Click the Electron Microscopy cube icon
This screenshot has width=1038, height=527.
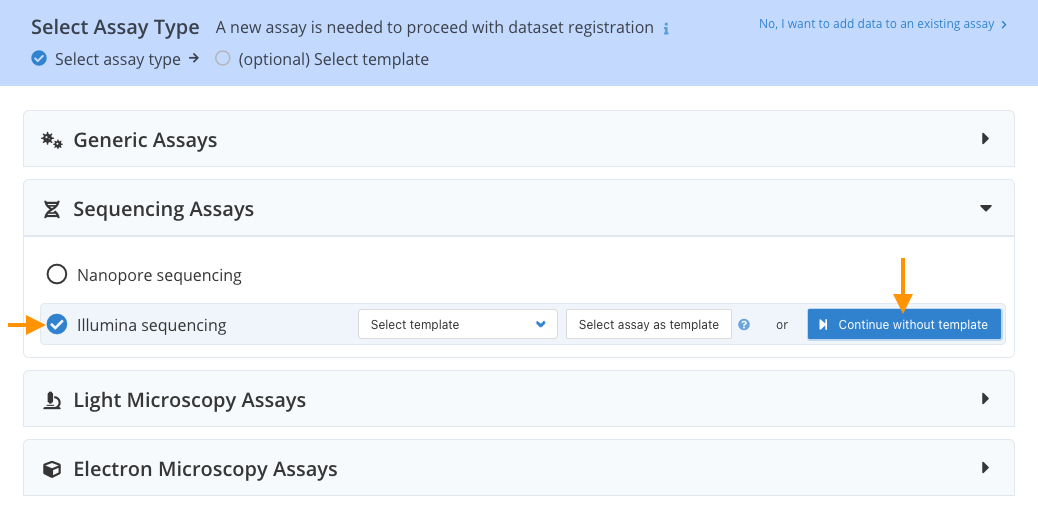coord(52,469)
